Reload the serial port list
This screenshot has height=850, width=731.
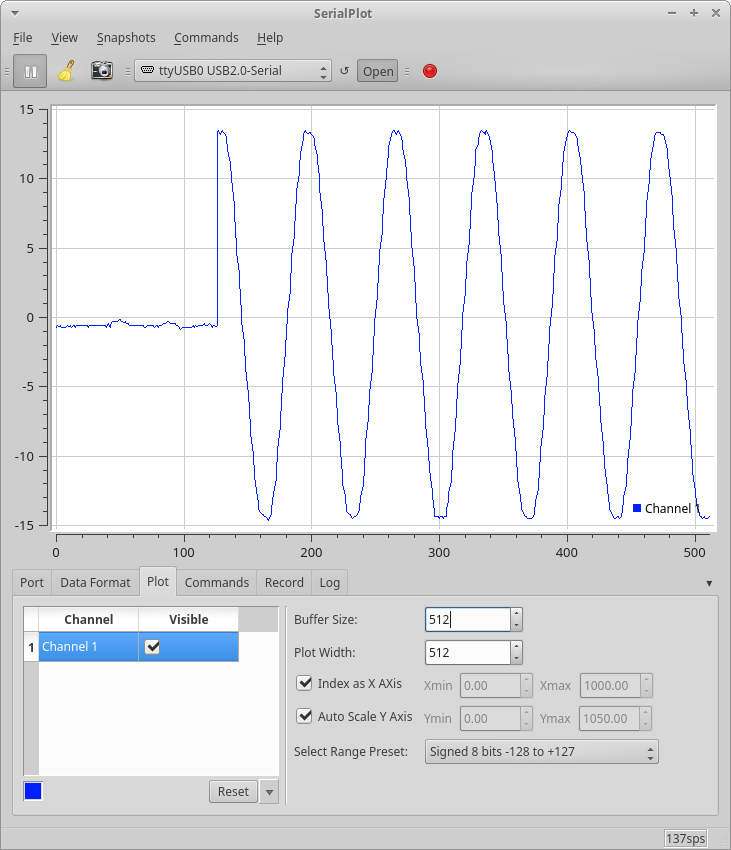point(344,71)
